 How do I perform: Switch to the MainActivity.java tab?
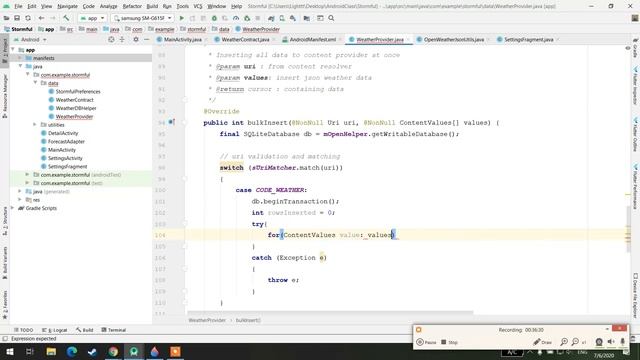tap(180, 40)
